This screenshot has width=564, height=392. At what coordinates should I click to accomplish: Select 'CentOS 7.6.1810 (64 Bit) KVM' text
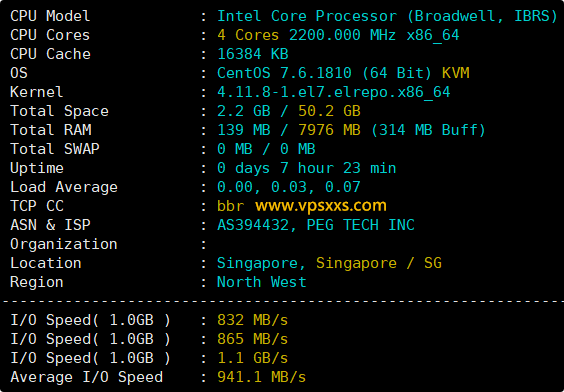point(343,73)
